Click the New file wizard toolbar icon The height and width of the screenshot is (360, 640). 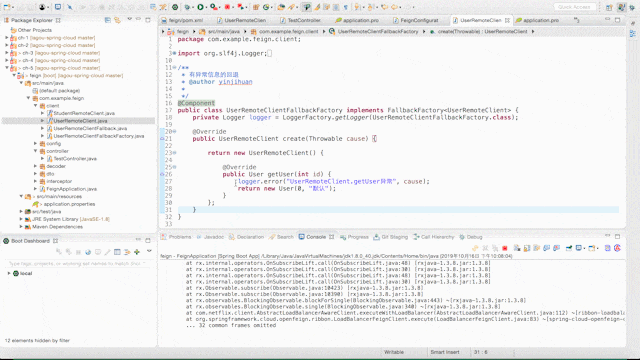[7, 7]
